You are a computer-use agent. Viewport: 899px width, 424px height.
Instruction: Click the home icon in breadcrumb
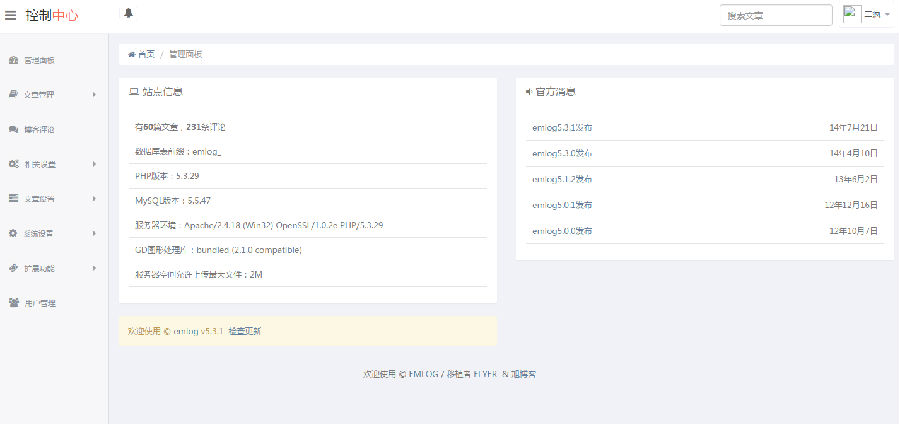pyautogui.click(x=132, y=53)
